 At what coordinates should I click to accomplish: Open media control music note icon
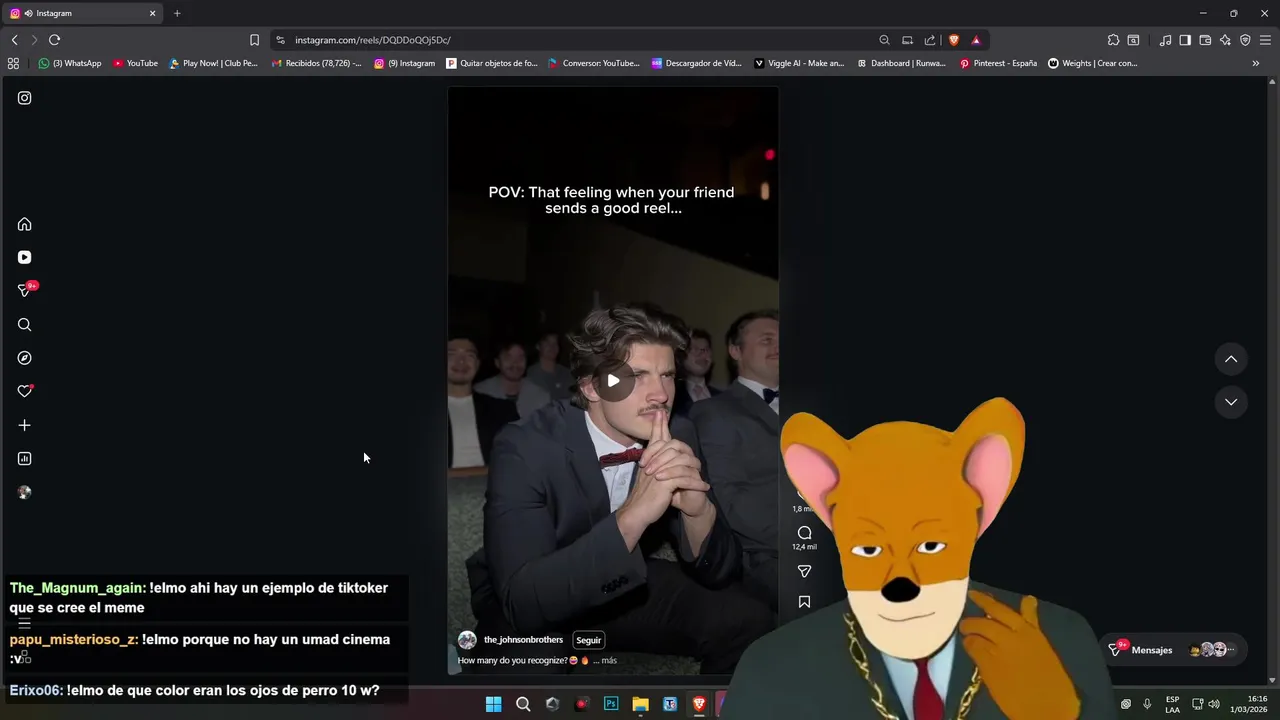[1165, 40]
